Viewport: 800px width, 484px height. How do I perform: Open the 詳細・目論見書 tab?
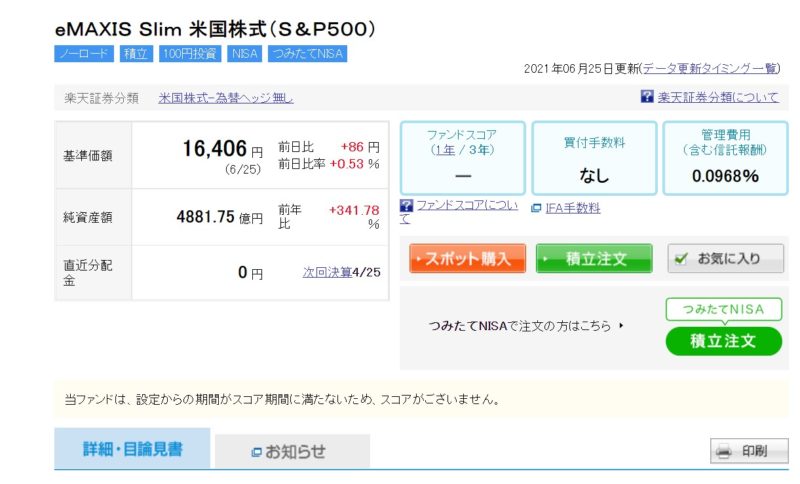[132, 449]
